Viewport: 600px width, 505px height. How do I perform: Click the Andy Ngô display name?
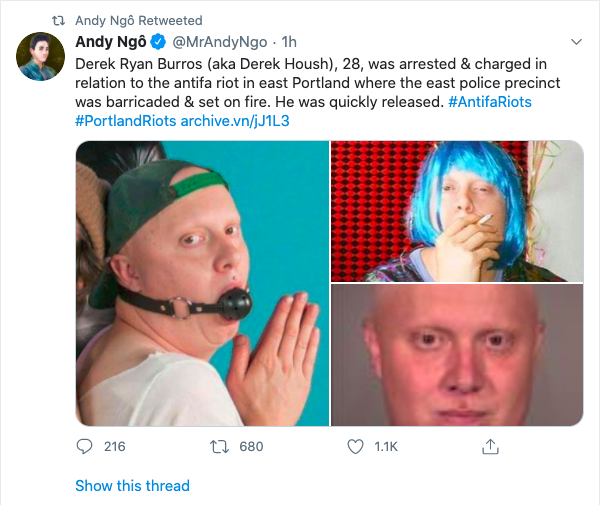tap(111, 42)
